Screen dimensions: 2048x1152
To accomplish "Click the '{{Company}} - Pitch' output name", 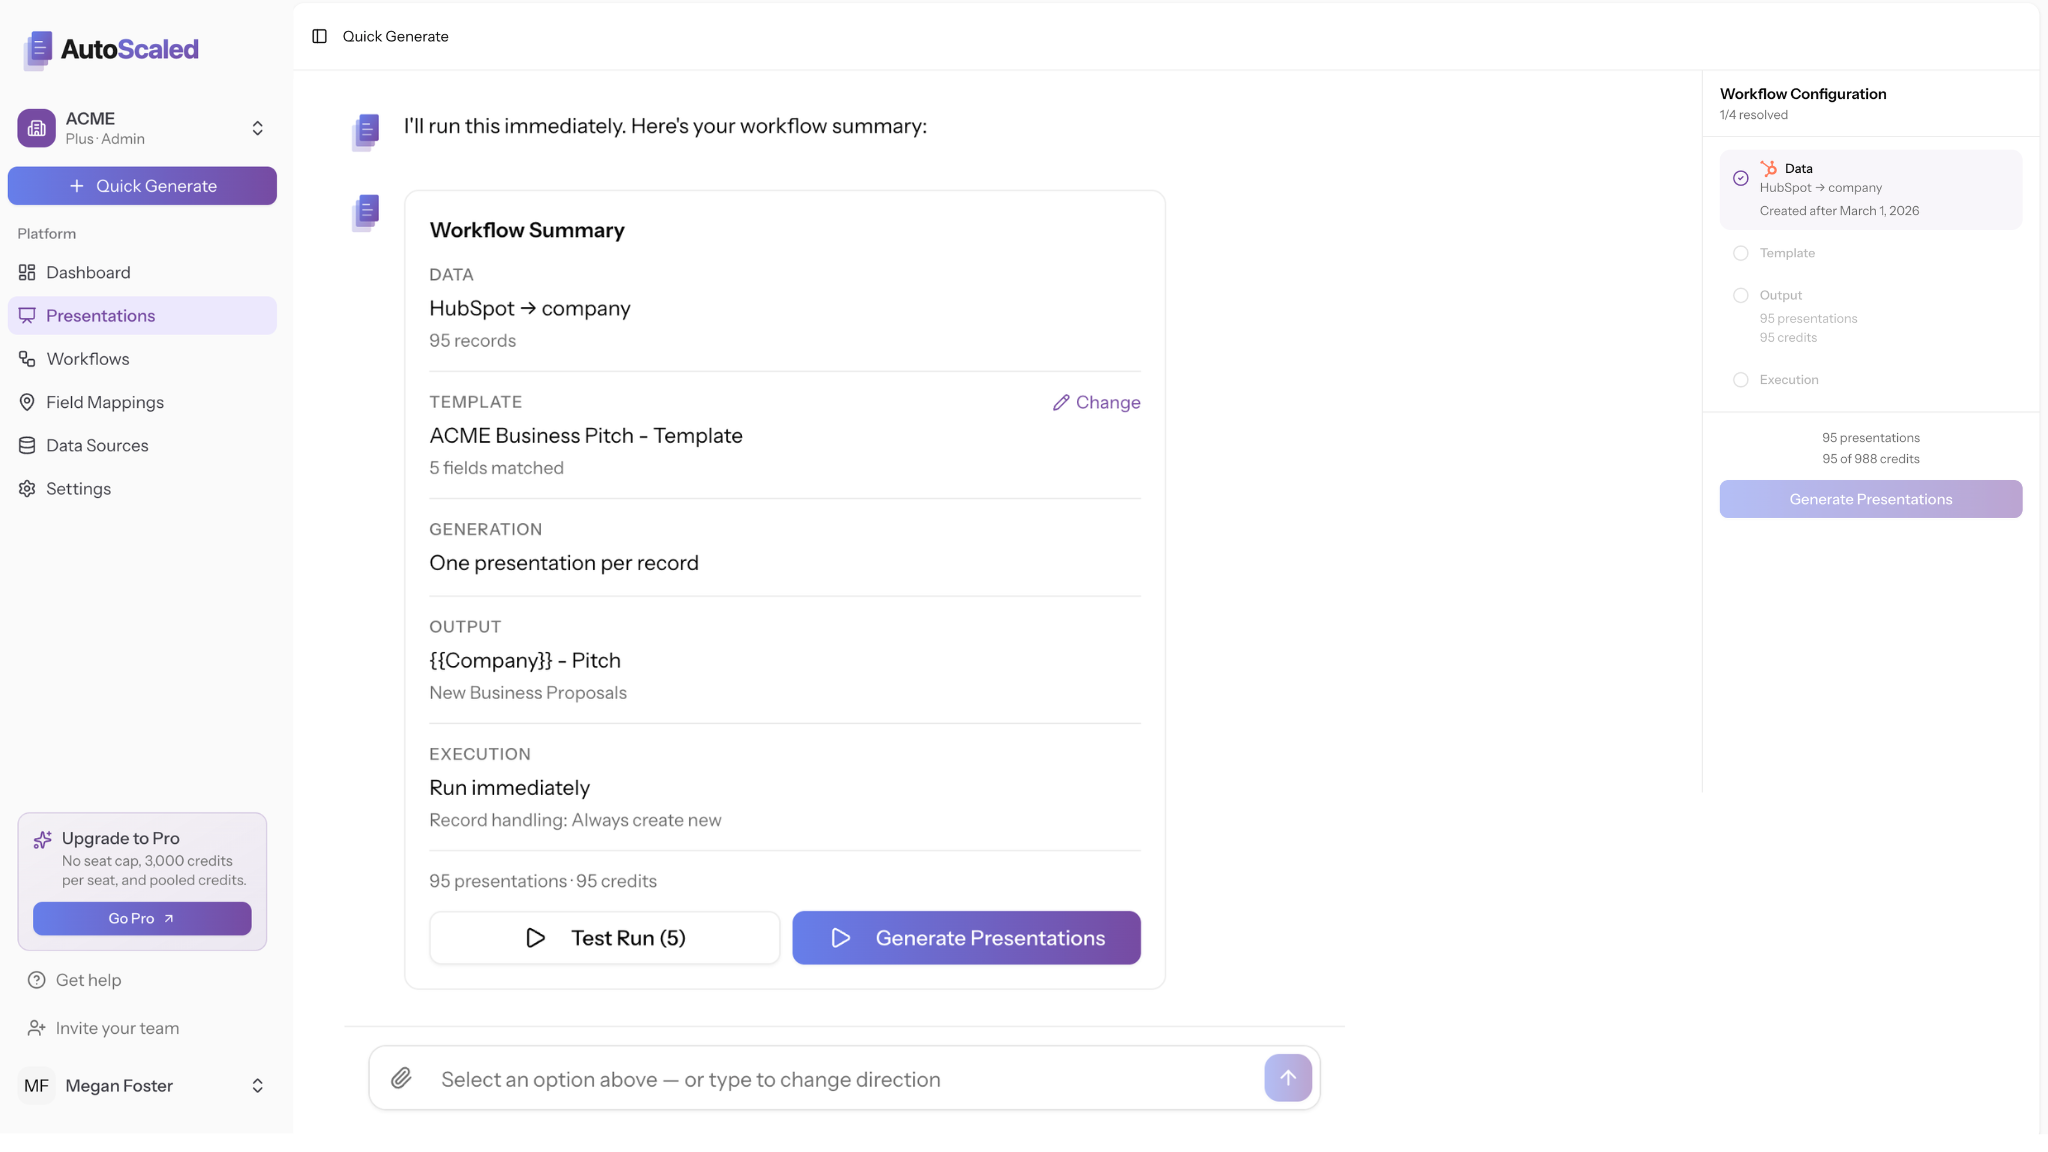I will point(525,661).
